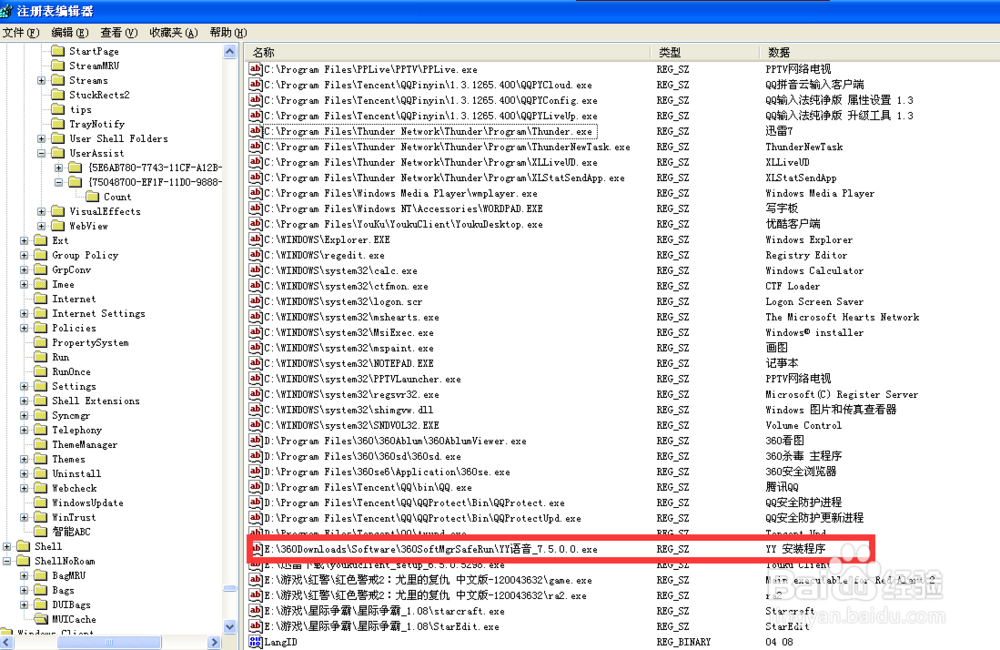Select the ctfmon.exe value name
Image resolution: width=1000 pixels, height=650 pixels.
[346, 286]
